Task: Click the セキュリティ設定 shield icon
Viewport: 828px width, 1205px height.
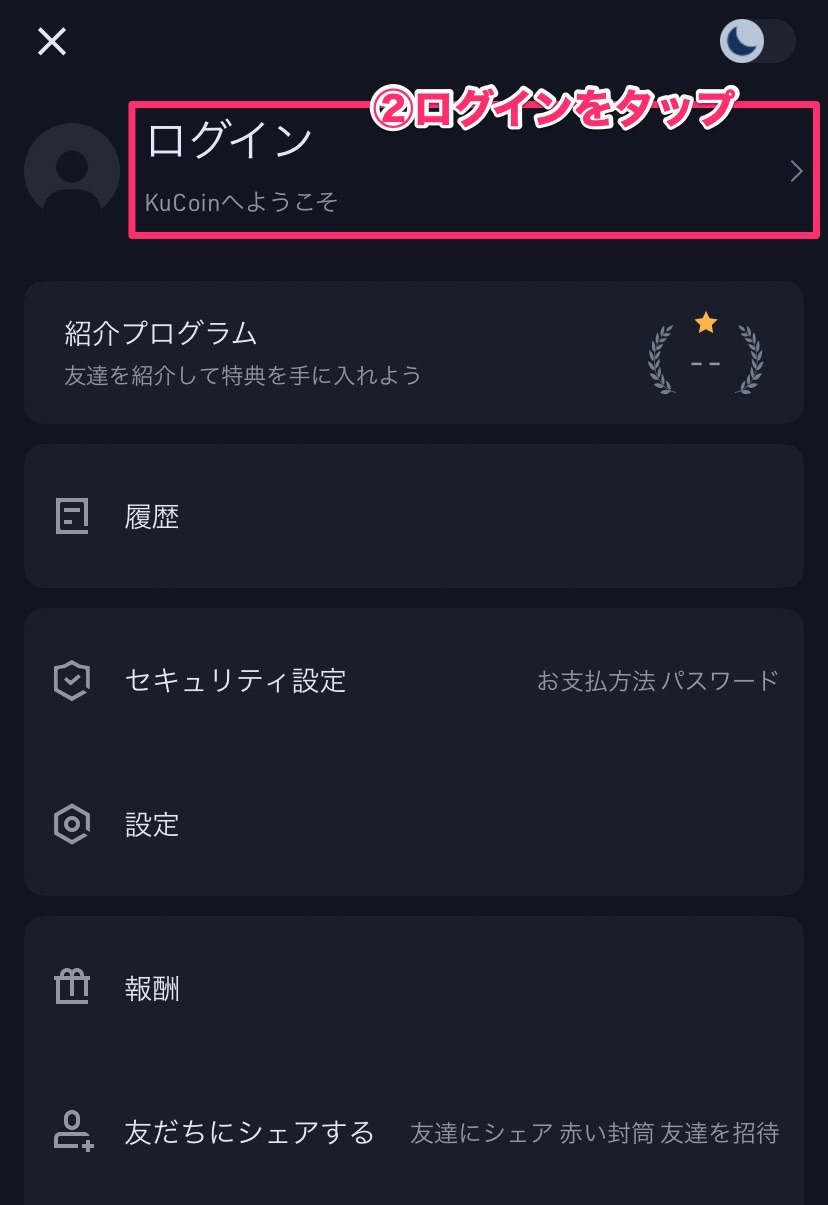Action: coord(72,681)
